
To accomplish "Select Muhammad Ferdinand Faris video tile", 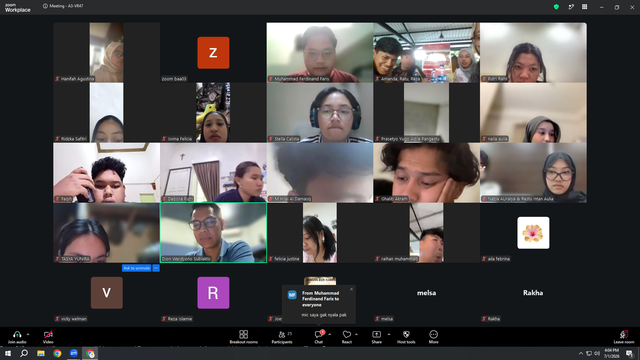I will coord(320,52).
